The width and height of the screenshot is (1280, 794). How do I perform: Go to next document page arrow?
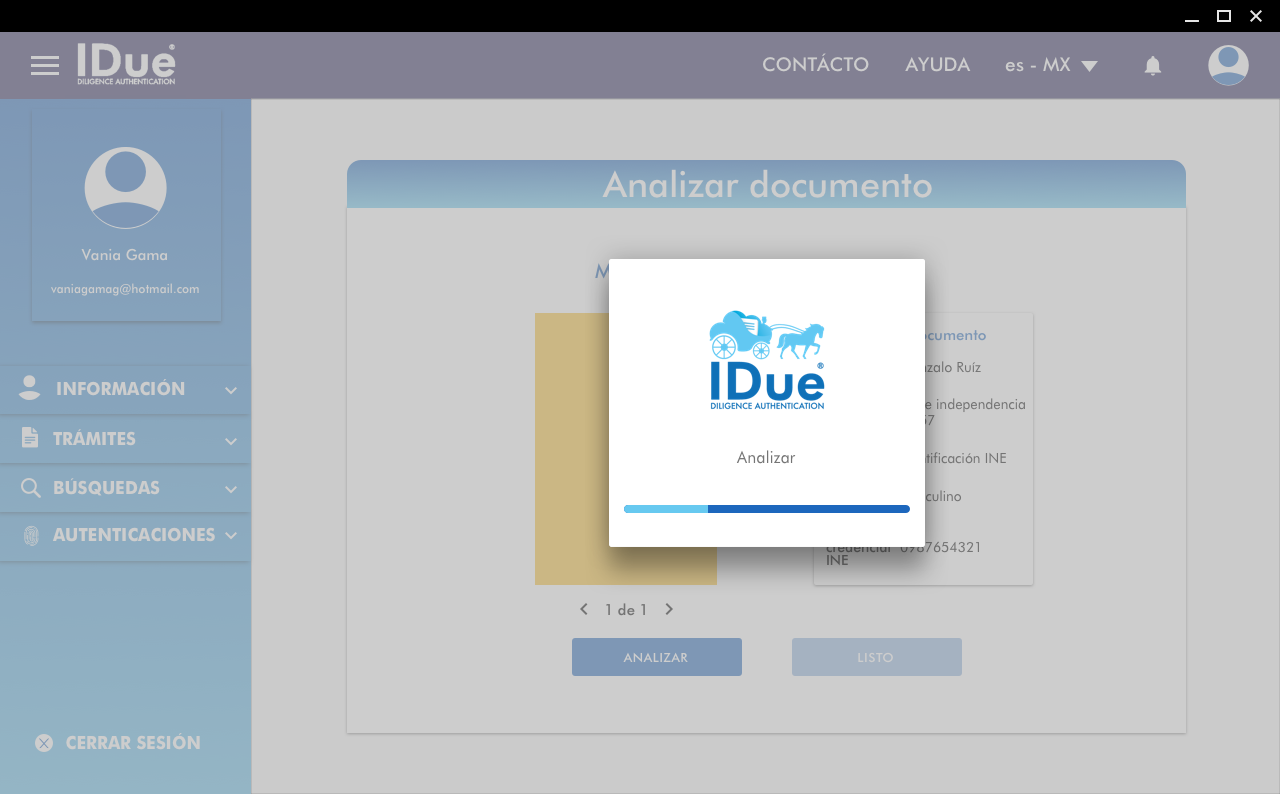click(x=669, y=609)
